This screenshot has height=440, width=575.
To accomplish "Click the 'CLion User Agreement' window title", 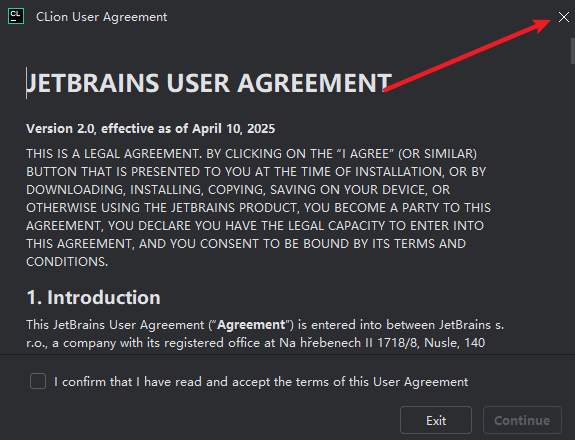I will 102,17.
